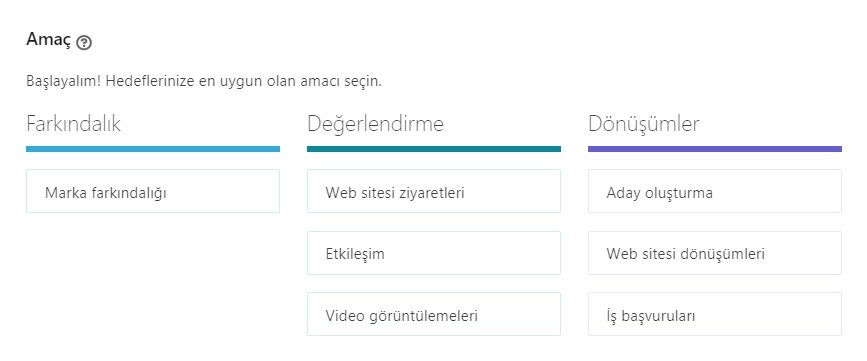The height and width of the screenshot is (361, 867).
Task: Click the Değerlendirme column heading
Action: 375,124
